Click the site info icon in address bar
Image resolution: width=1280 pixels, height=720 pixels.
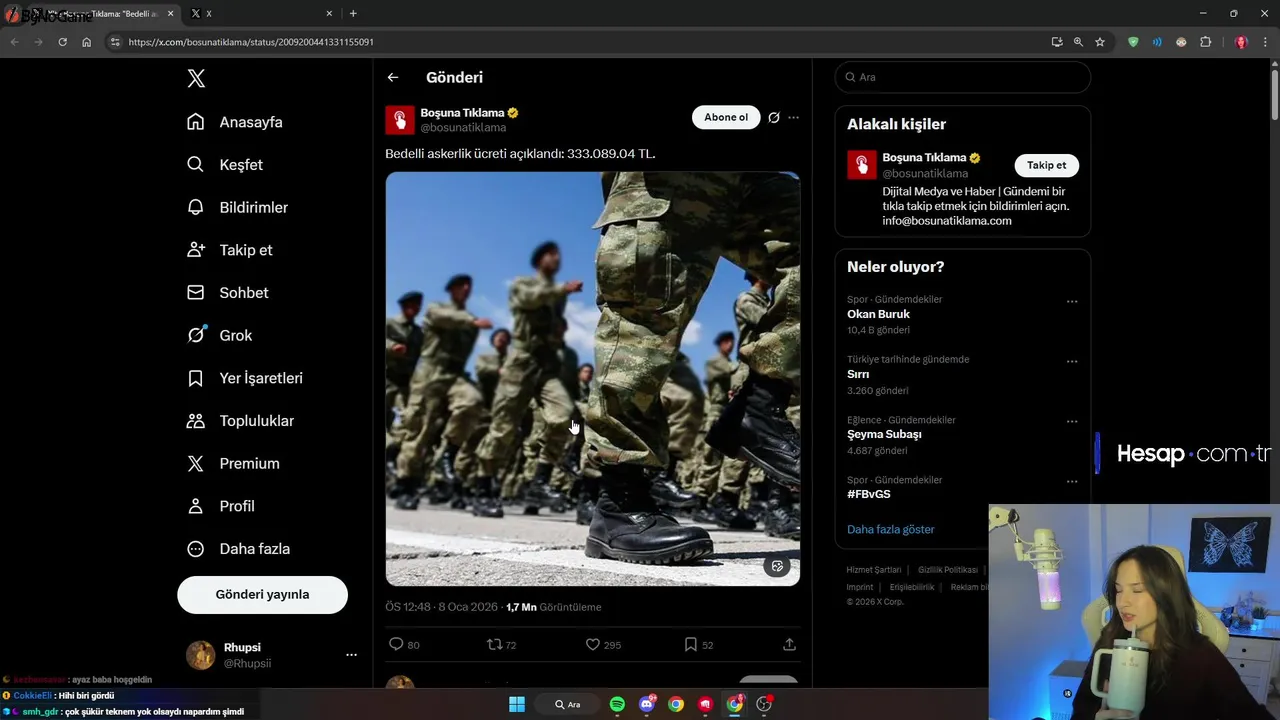(x=115, y=42)
